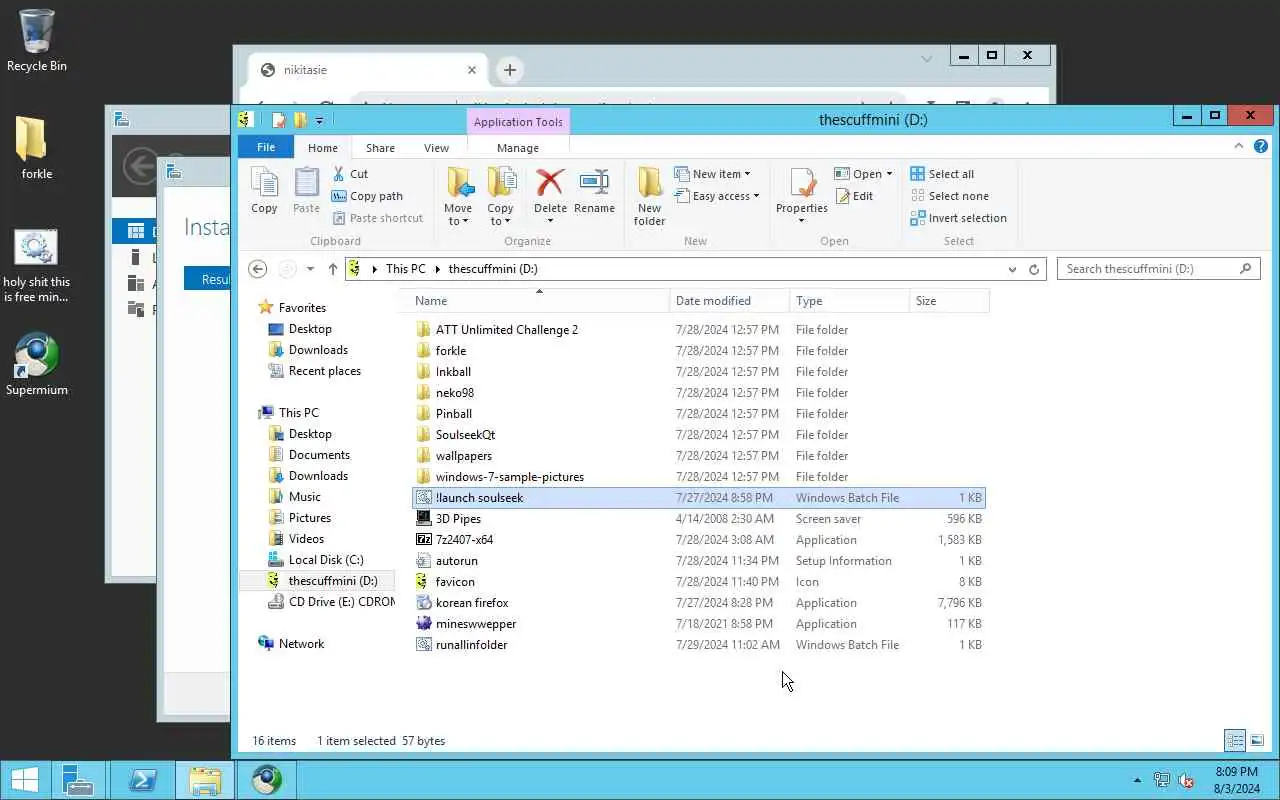Click the Back navigation arrow

tap(258, 269)
